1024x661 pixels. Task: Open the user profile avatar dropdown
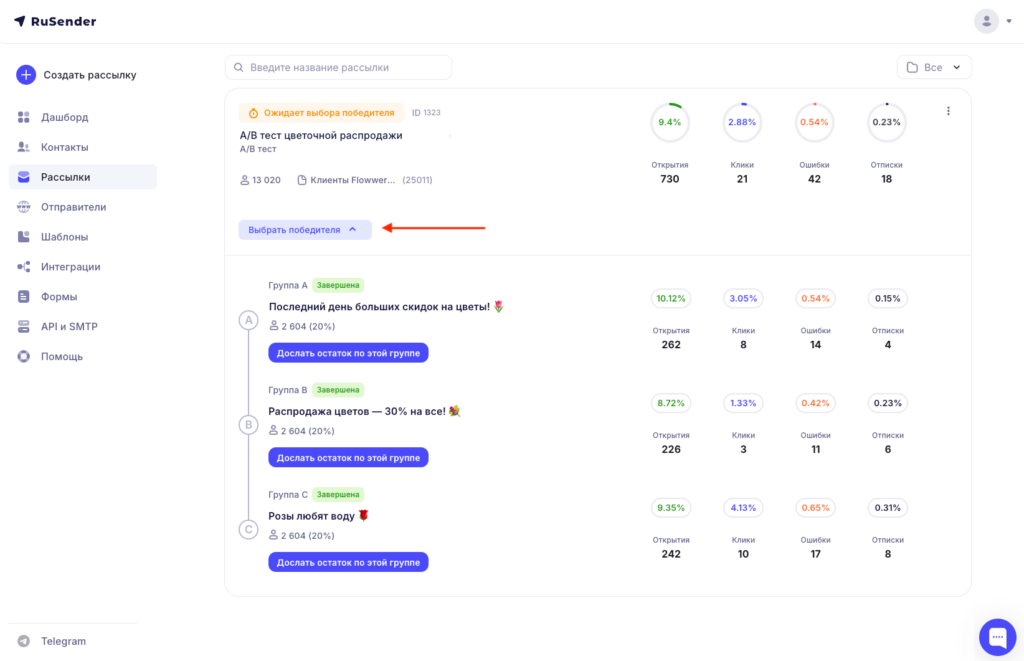click(993, 21)
